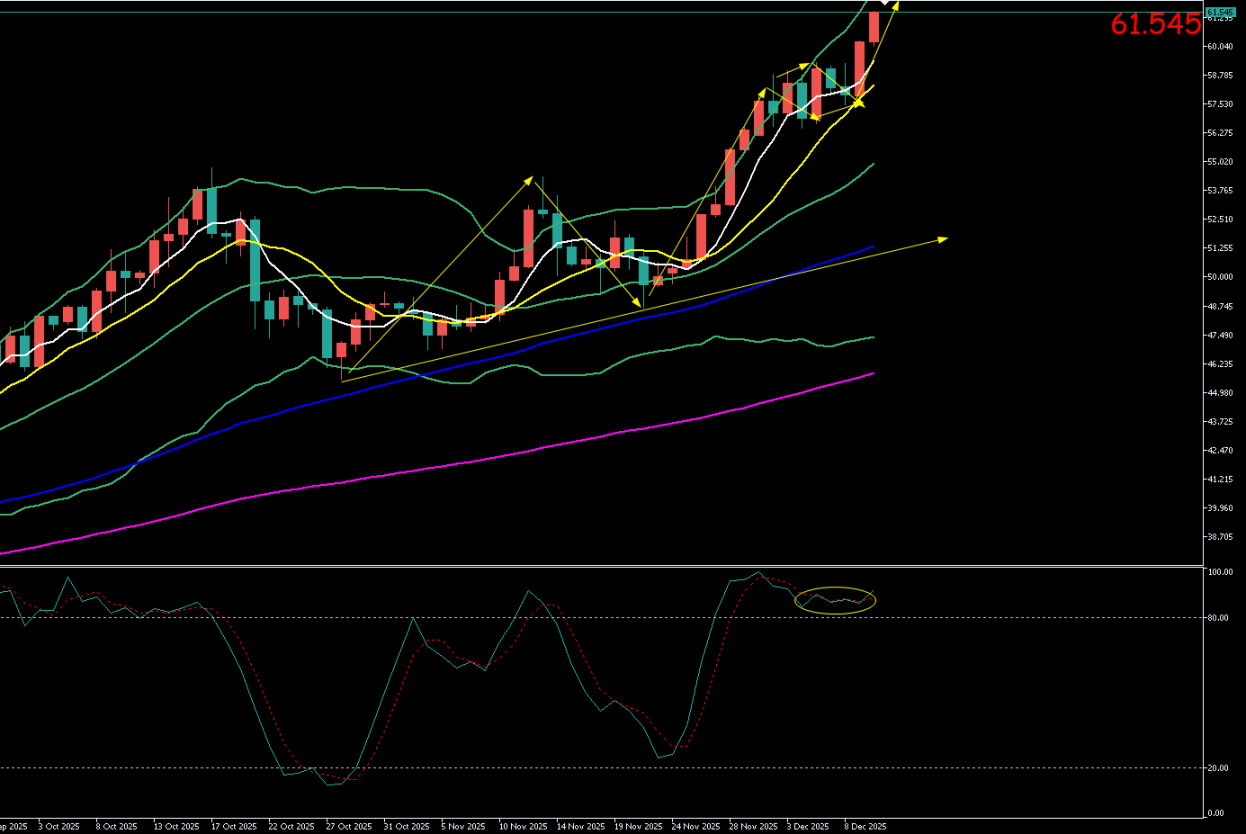
Task: Click the divider between chart and oscillator
Action: [600, 567]
